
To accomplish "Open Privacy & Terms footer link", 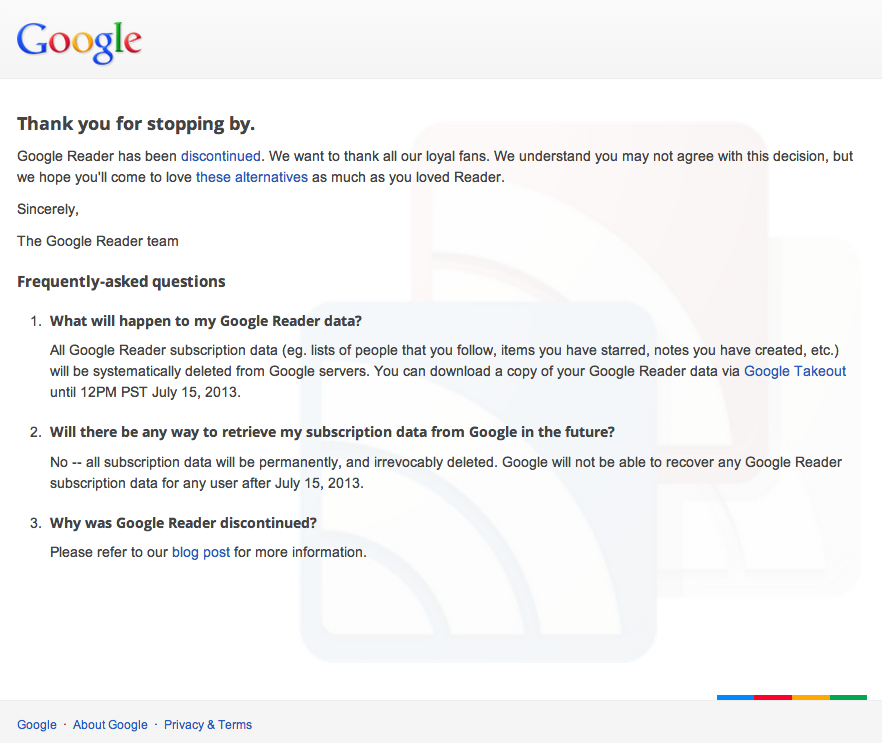I will coord(208,725).
